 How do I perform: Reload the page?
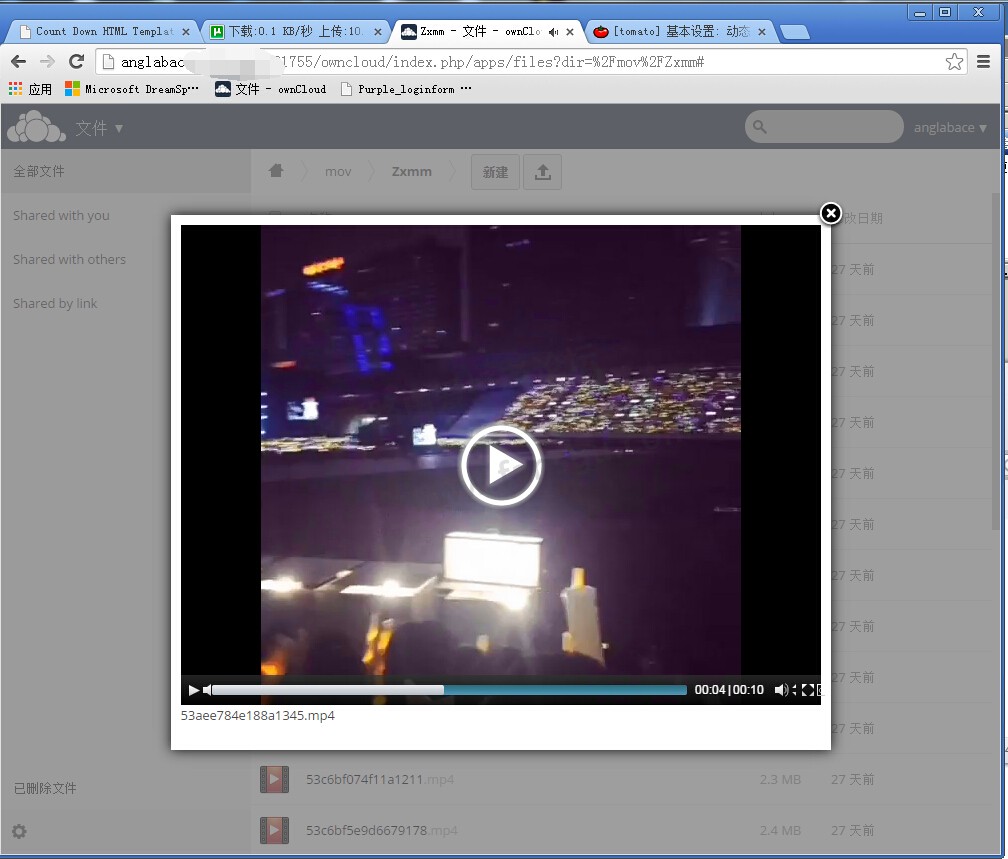pyautogui.click(x=76, y=61)
